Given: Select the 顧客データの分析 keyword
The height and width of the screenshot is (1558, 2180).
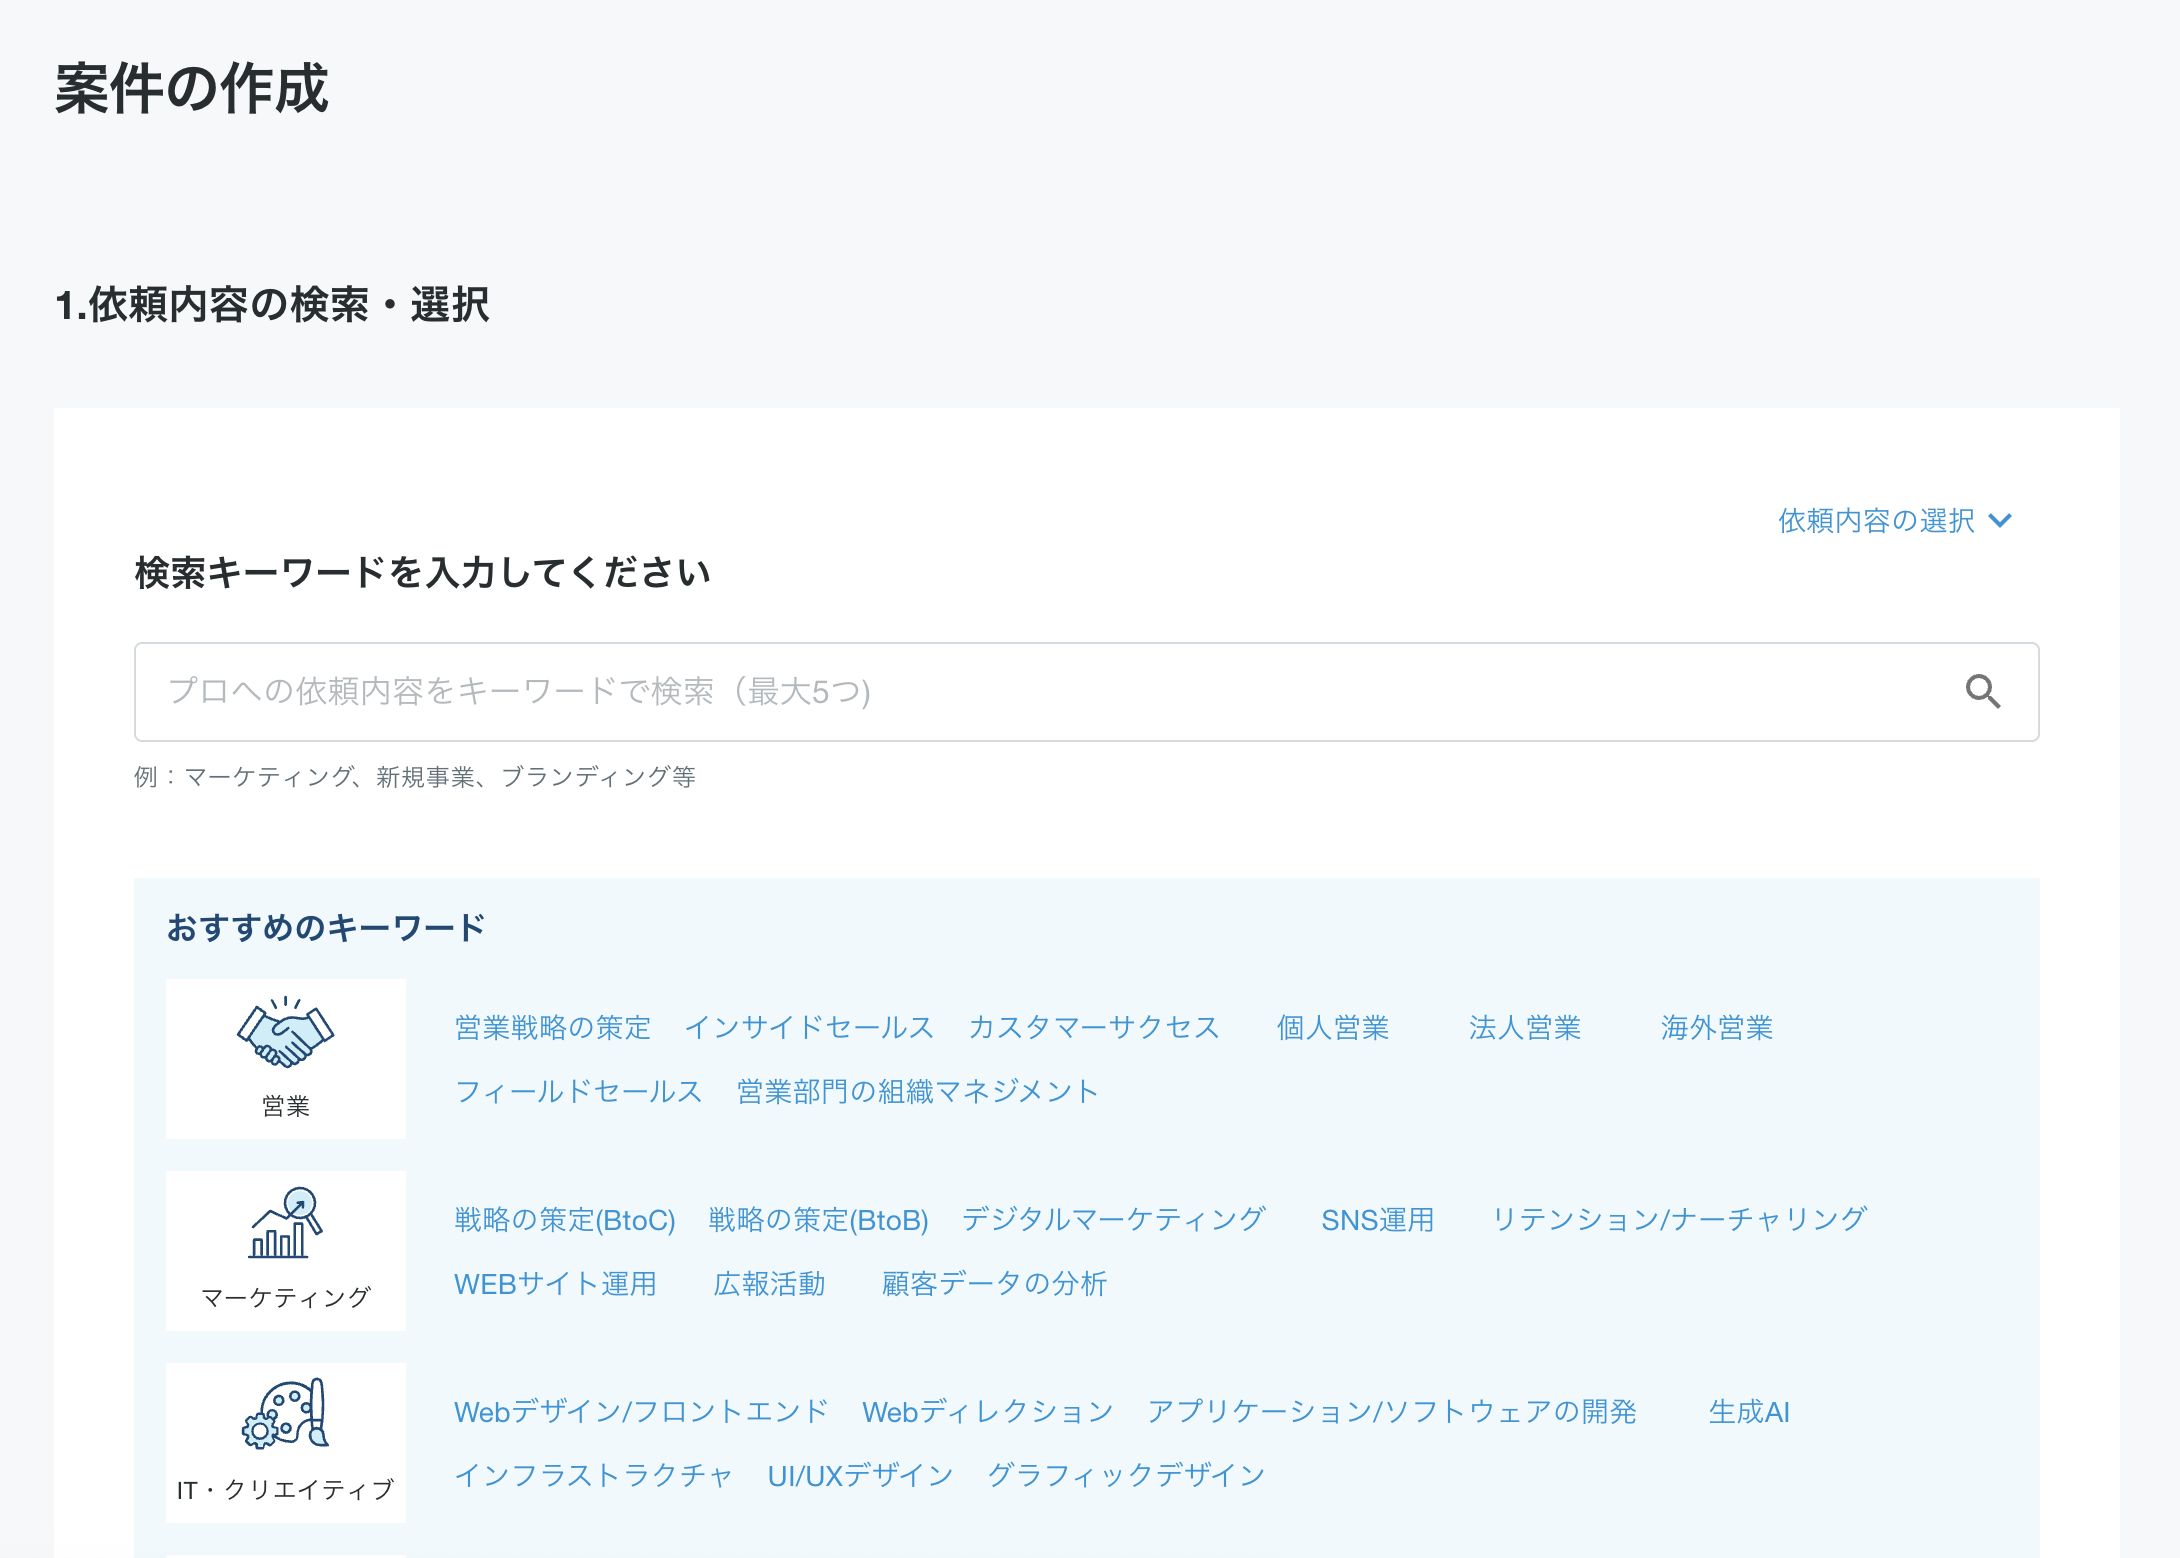Looking at the screenshot, I should pos(993,1283).
